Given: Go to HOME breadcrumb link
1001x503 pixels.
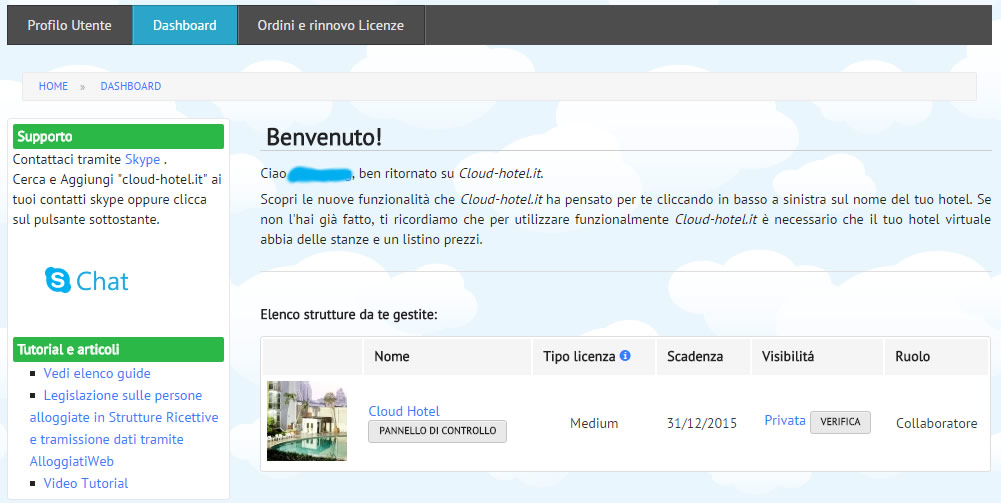Looking at the screenshot, I should pyautogui.click(x=53, y=86).
